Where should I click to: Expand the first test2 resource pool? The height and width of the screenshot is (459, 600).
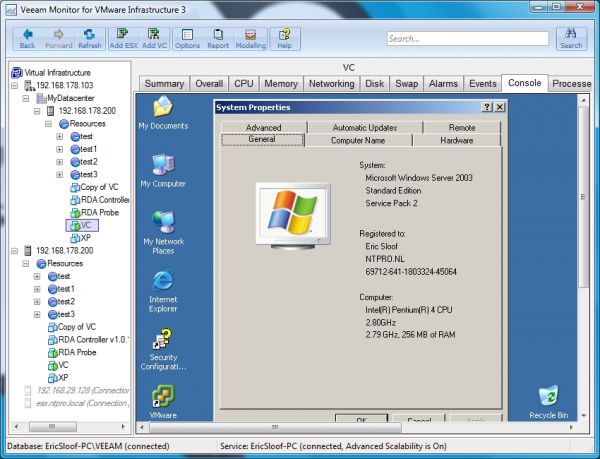tap(60, 162)
